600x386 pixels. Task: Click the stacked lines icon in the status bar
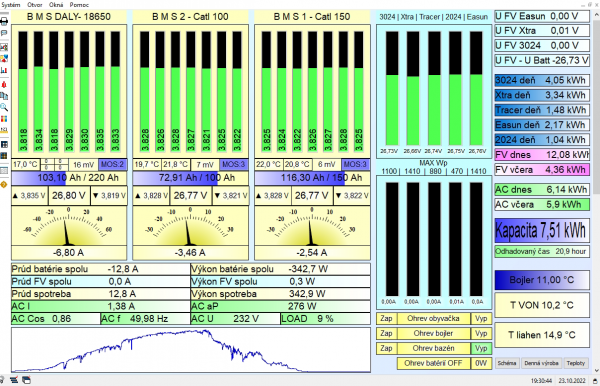(14, 380)
